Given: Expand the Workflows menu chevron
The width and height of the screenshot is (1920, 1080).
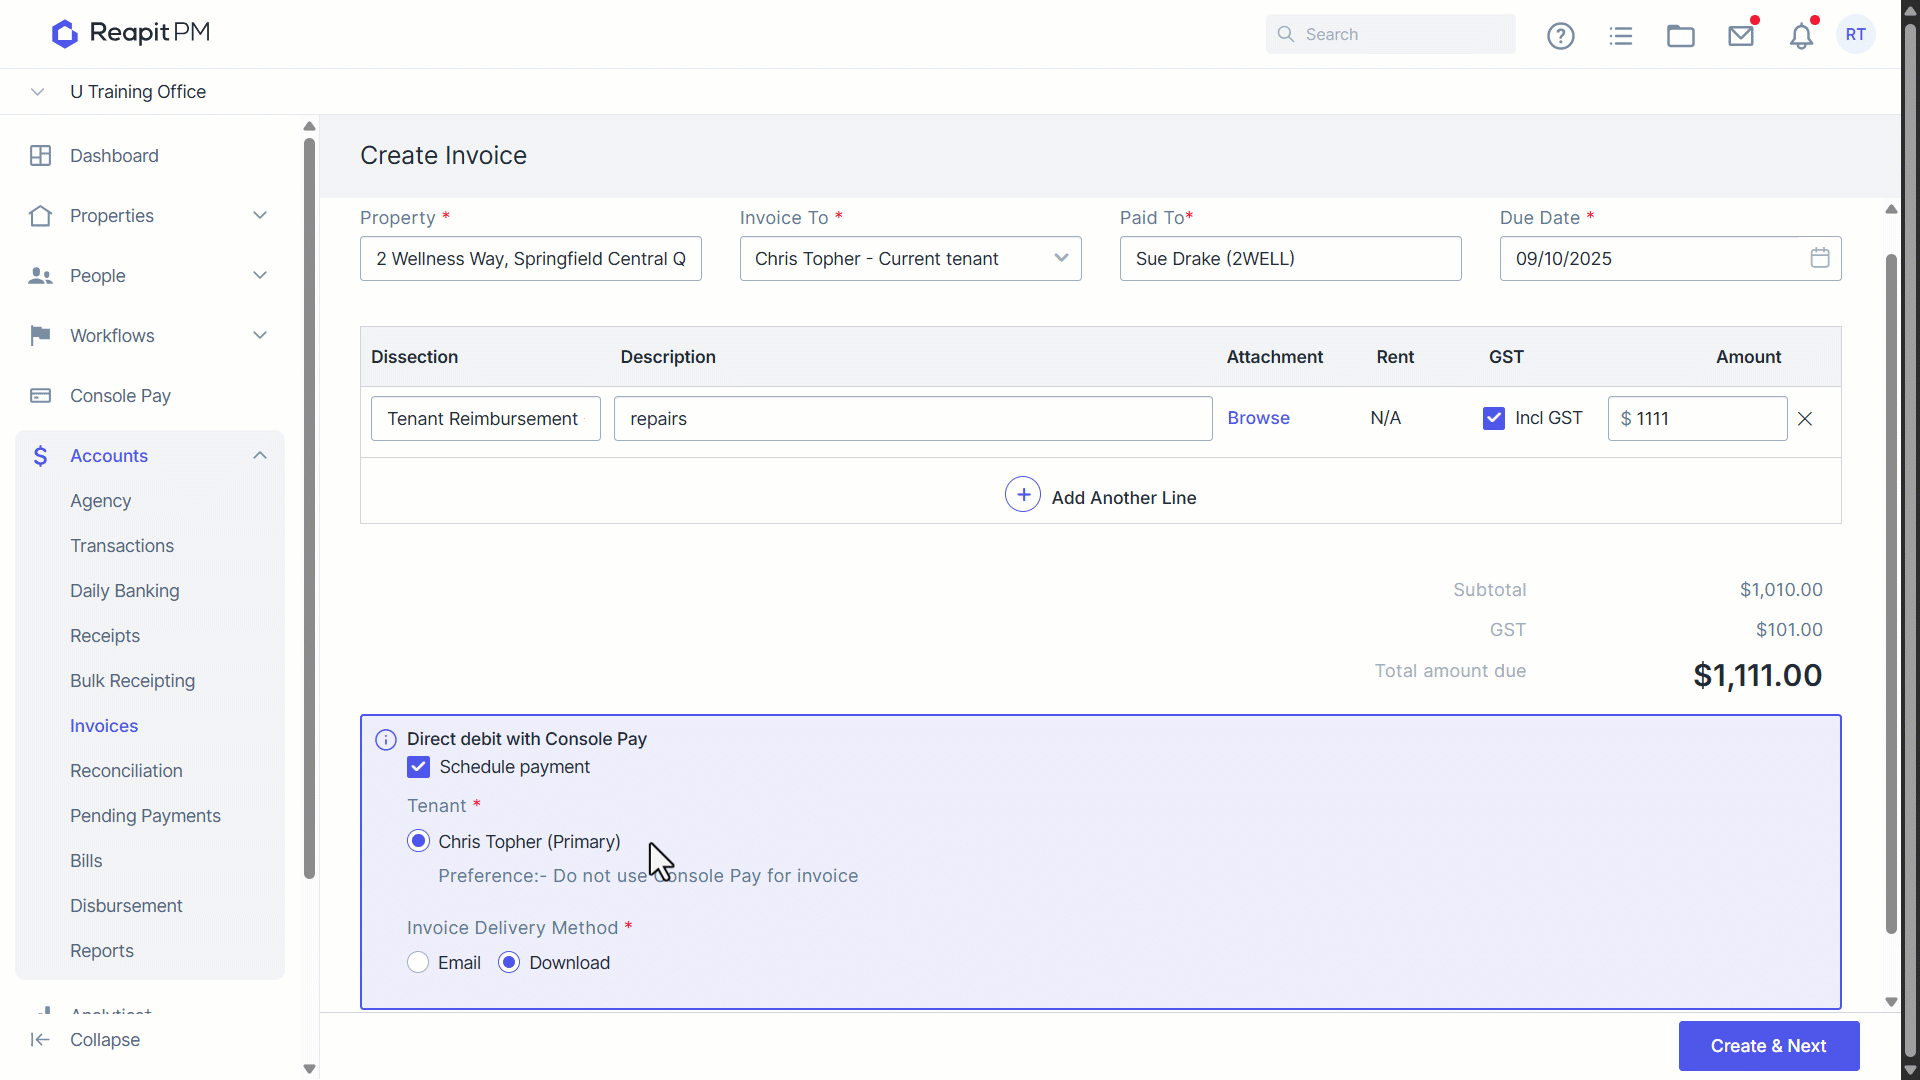Looking at the screenshot, I should point(260,336).
